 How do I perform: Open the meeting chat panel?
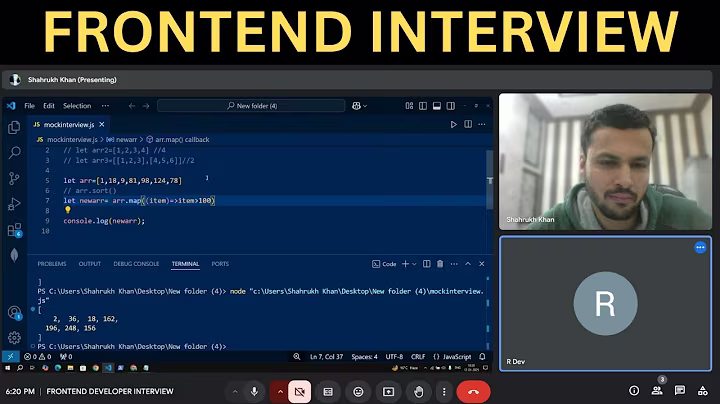tap(680, 391)
